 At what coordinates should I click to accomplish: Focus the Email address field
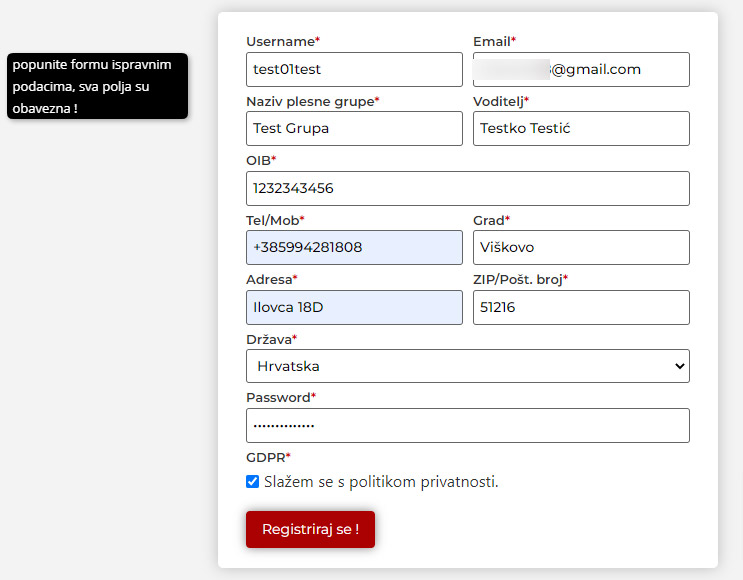pyautogui.click(x=581, y=70)
